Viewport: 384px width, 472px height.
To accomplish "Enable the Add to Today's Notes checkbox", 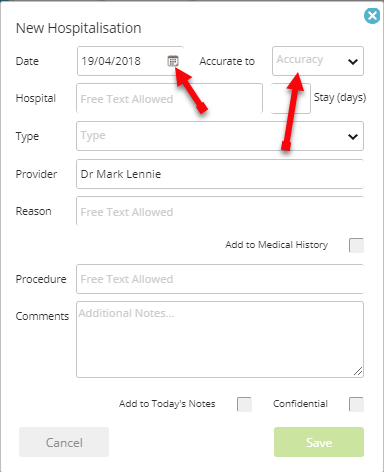I will pyautogui.click(x=244, y=404).
